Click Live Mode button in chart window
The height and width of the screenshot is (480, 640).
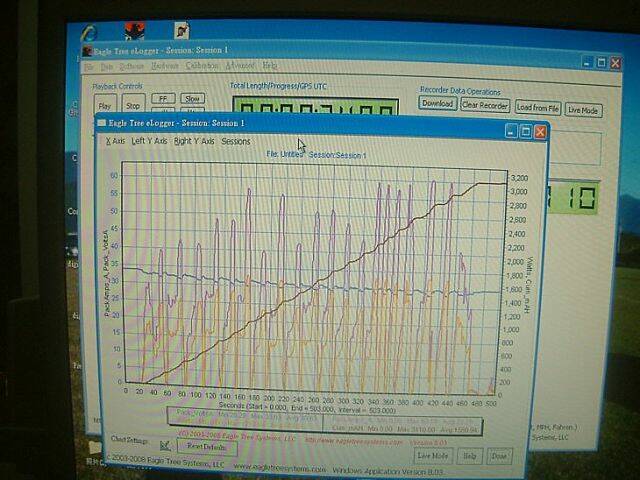click(x=433, y=455)
